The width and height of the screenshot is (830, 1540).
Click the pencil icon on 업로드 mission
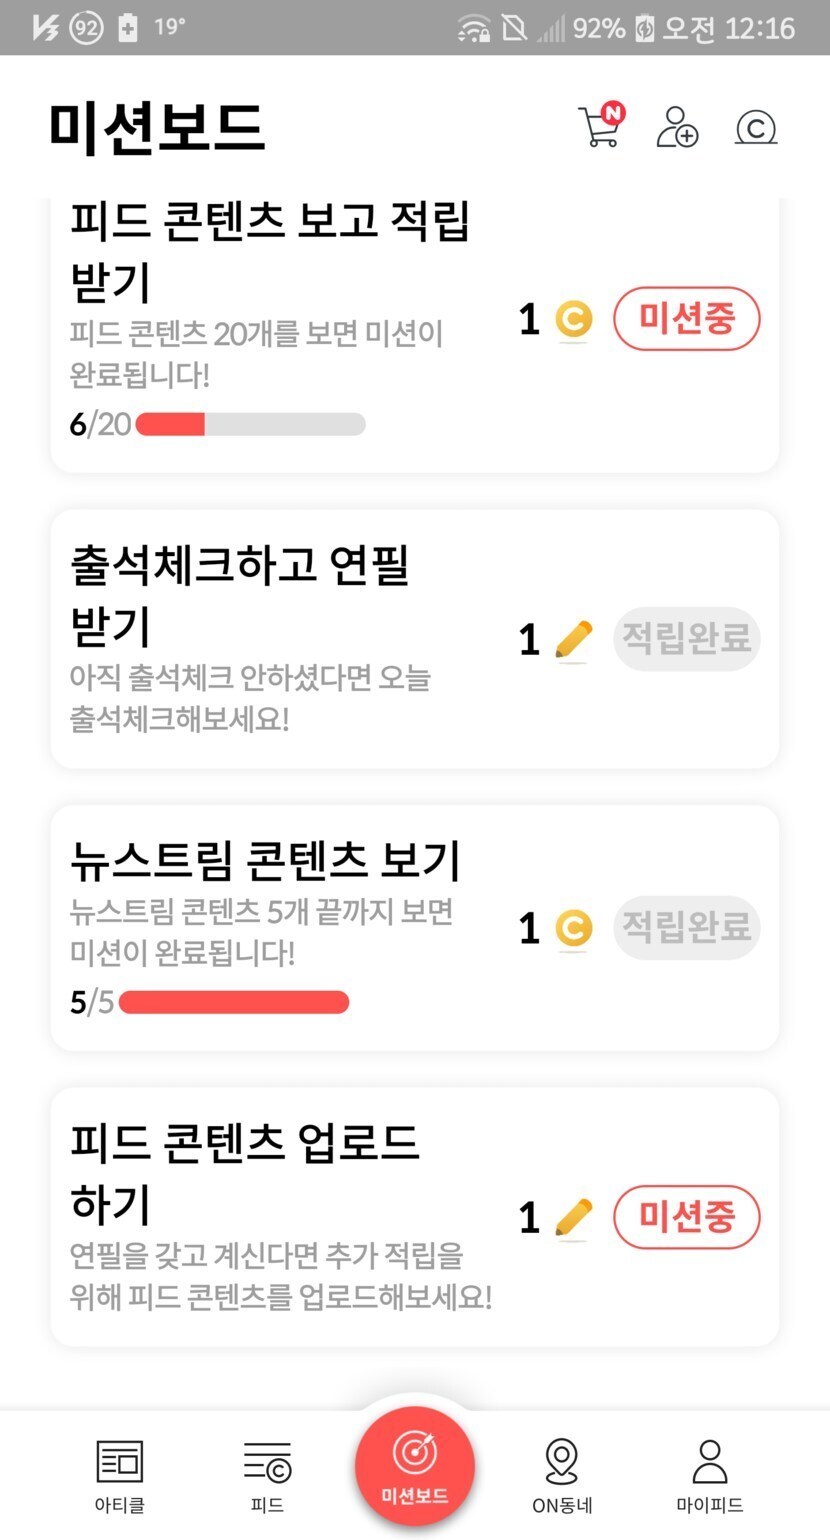point(573,1217)
